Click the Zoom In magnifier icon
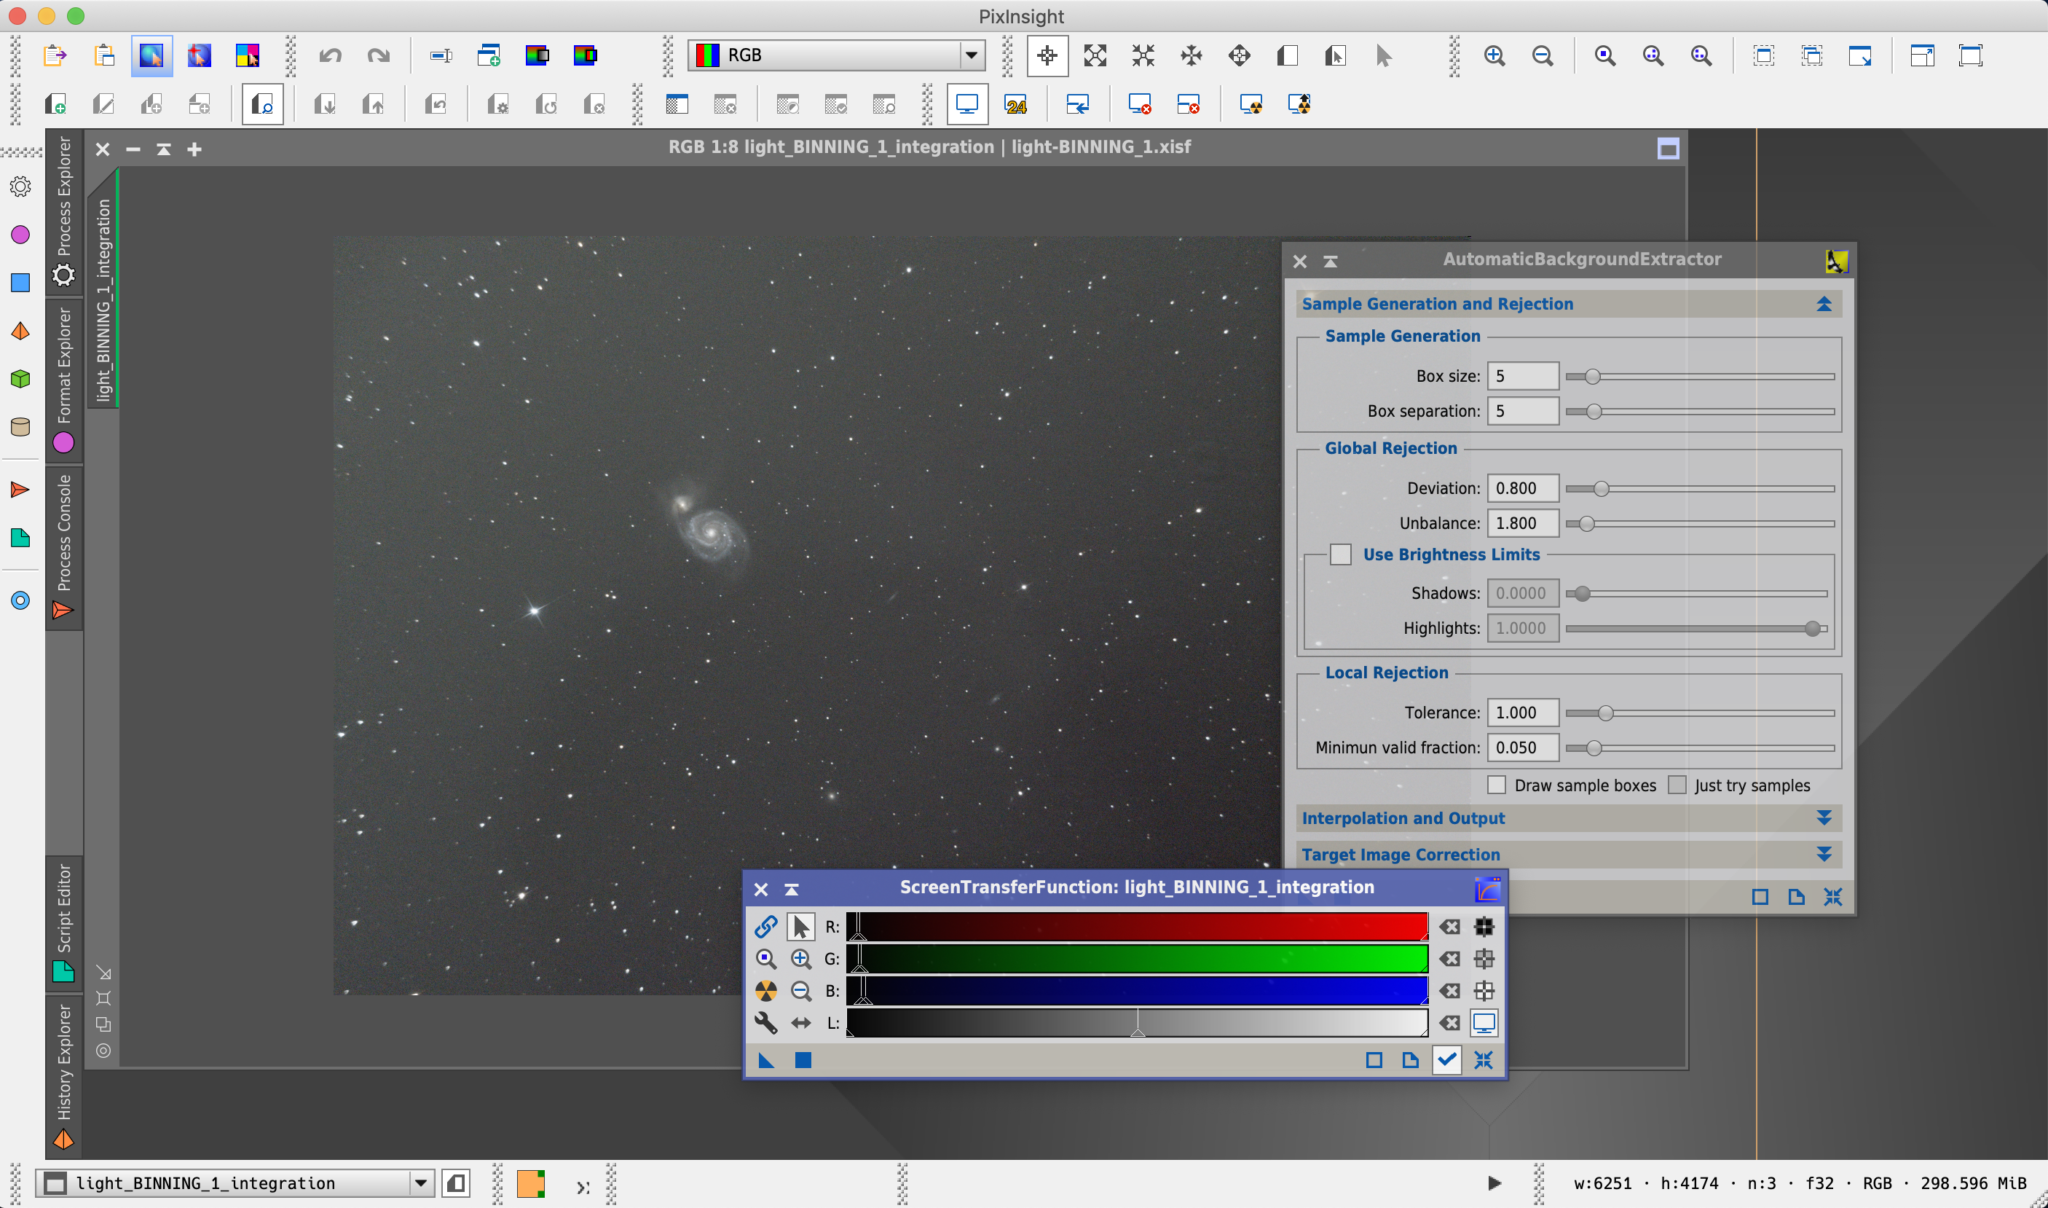The image size is (2048, 1208). point(1494,56)
